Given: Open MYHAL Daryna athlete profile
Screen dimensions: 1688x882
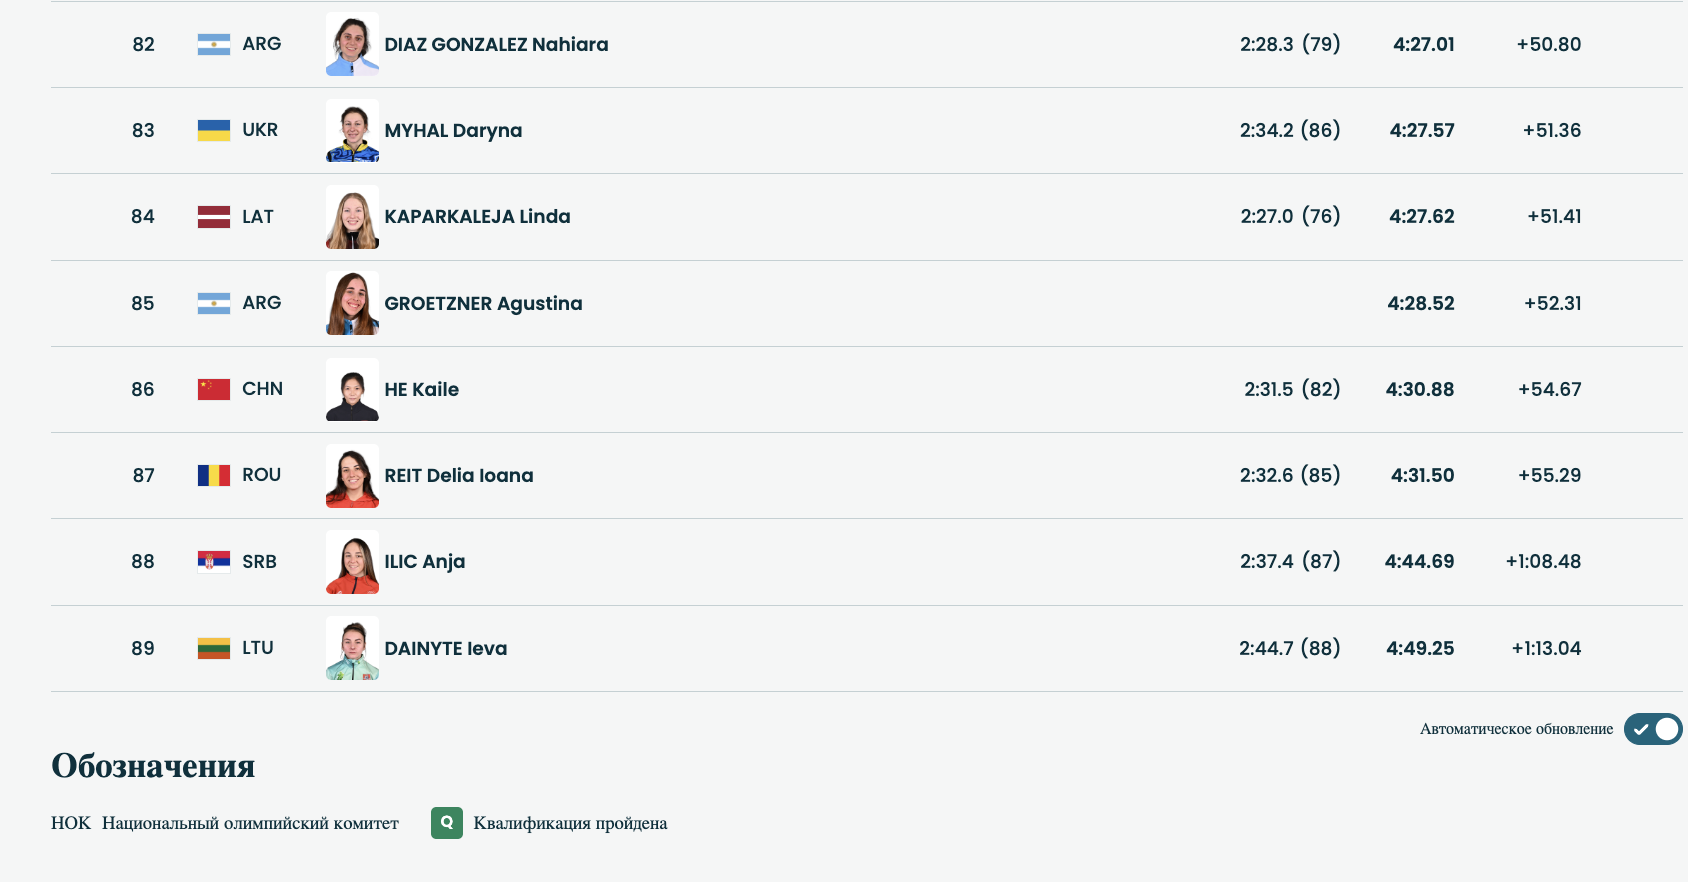Looking at the screenshot, I should [x=453, y=131].
